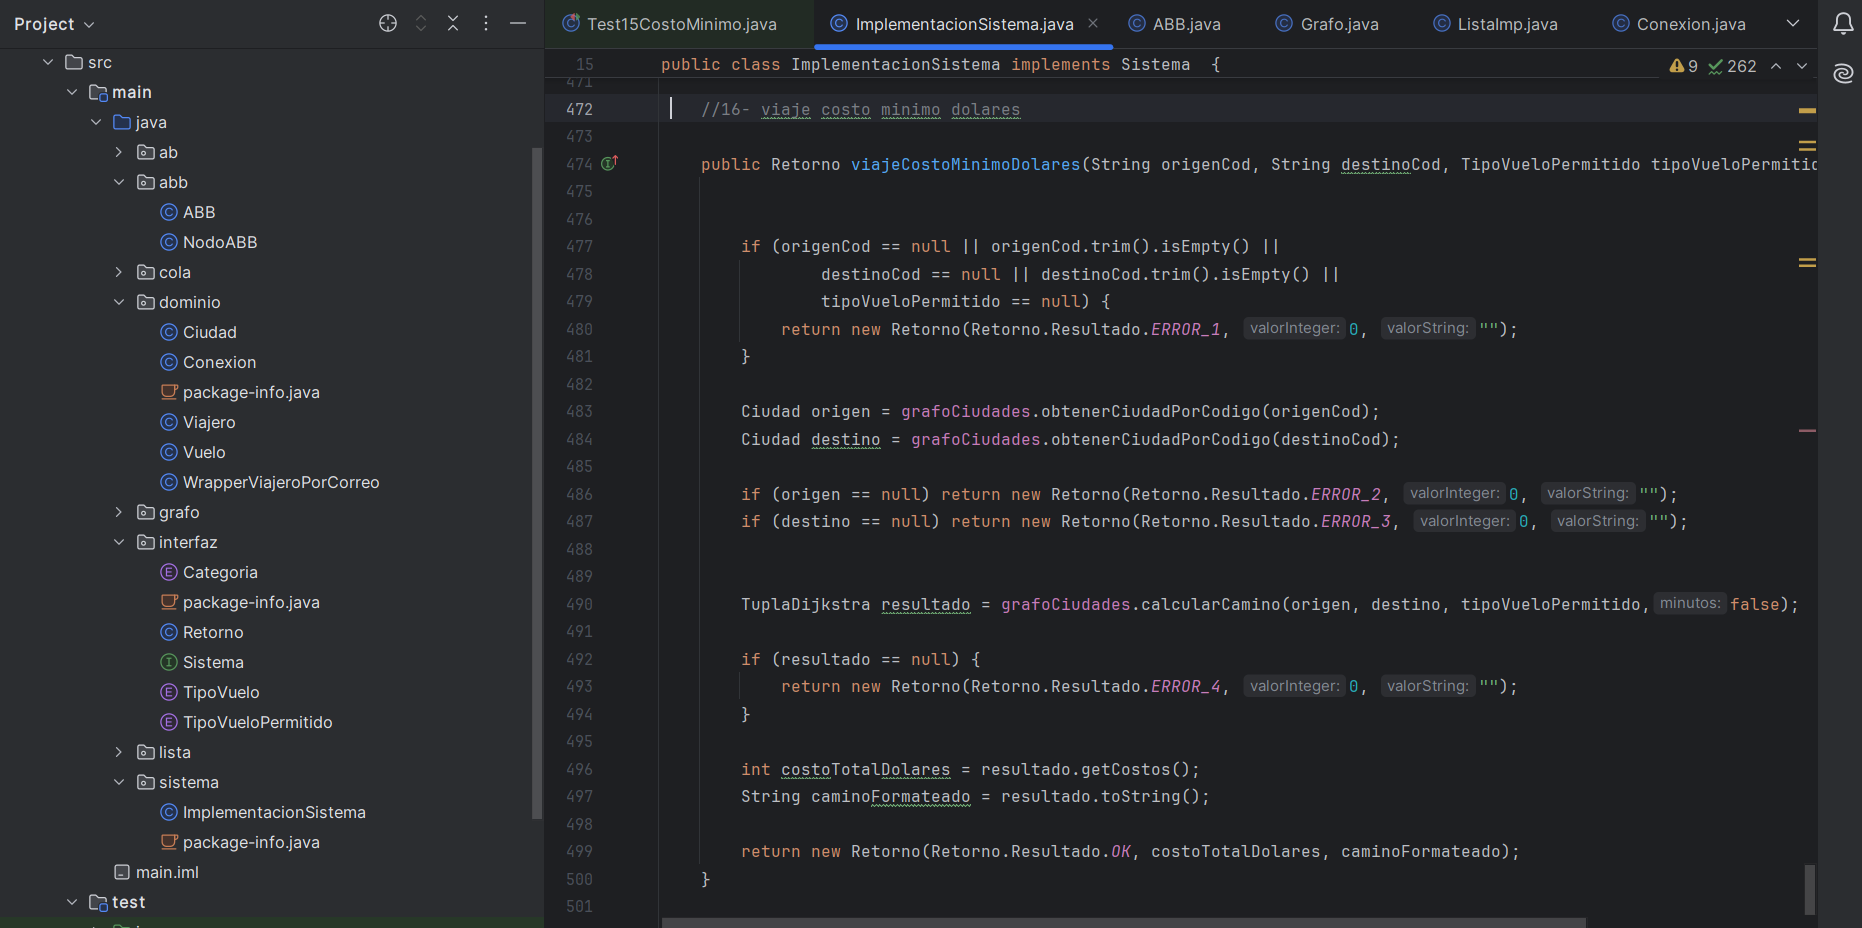1862x928 pixels.
Task: Open package-info.java under sistema
Action: [x=240, y=842]
